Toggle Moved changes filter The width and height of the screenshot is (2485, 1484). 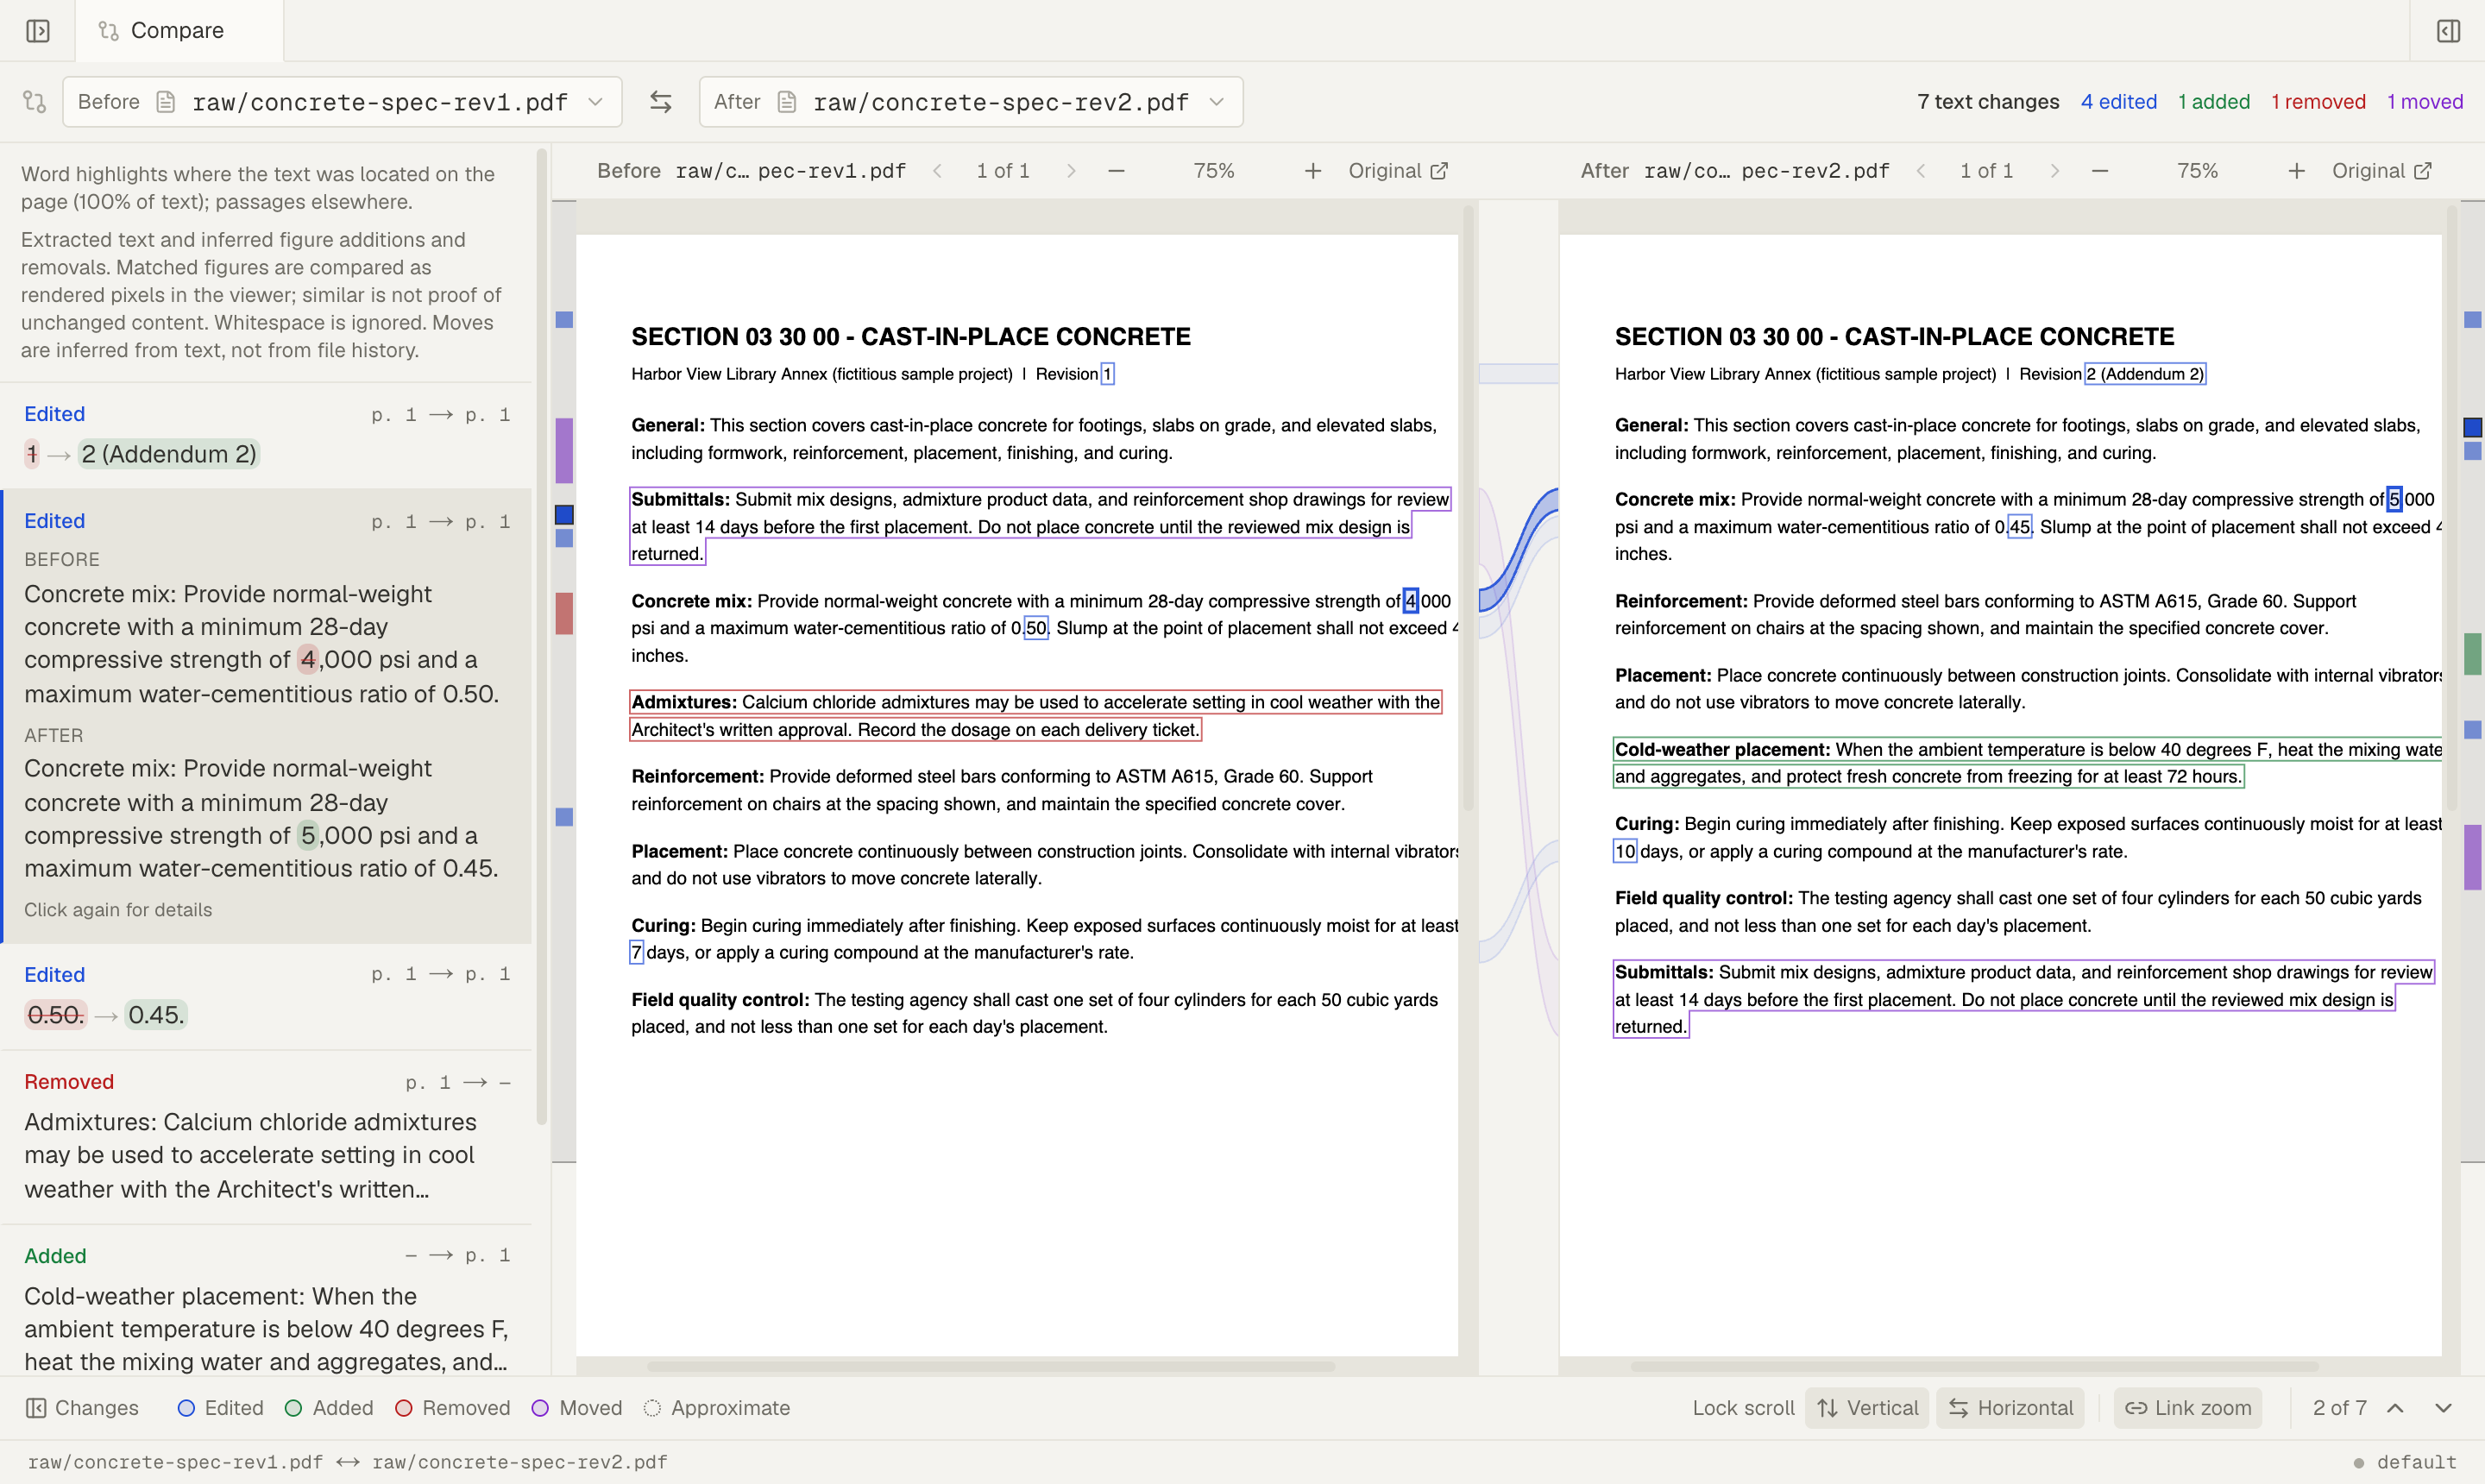point(576,1408)
